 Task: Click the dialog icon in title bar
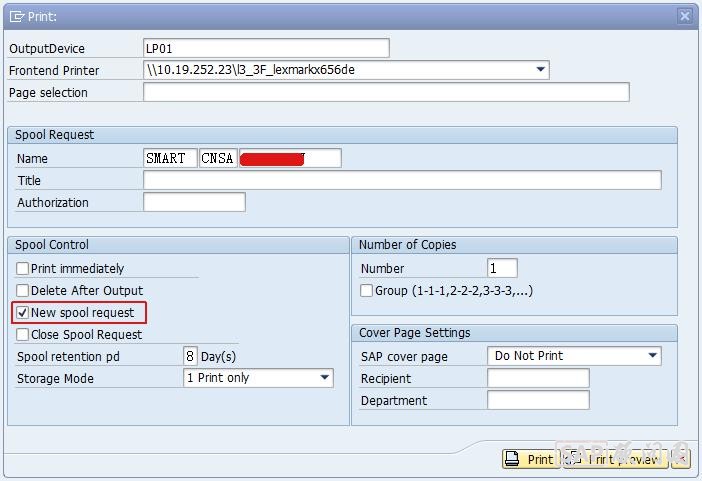(x=17, y=16)
